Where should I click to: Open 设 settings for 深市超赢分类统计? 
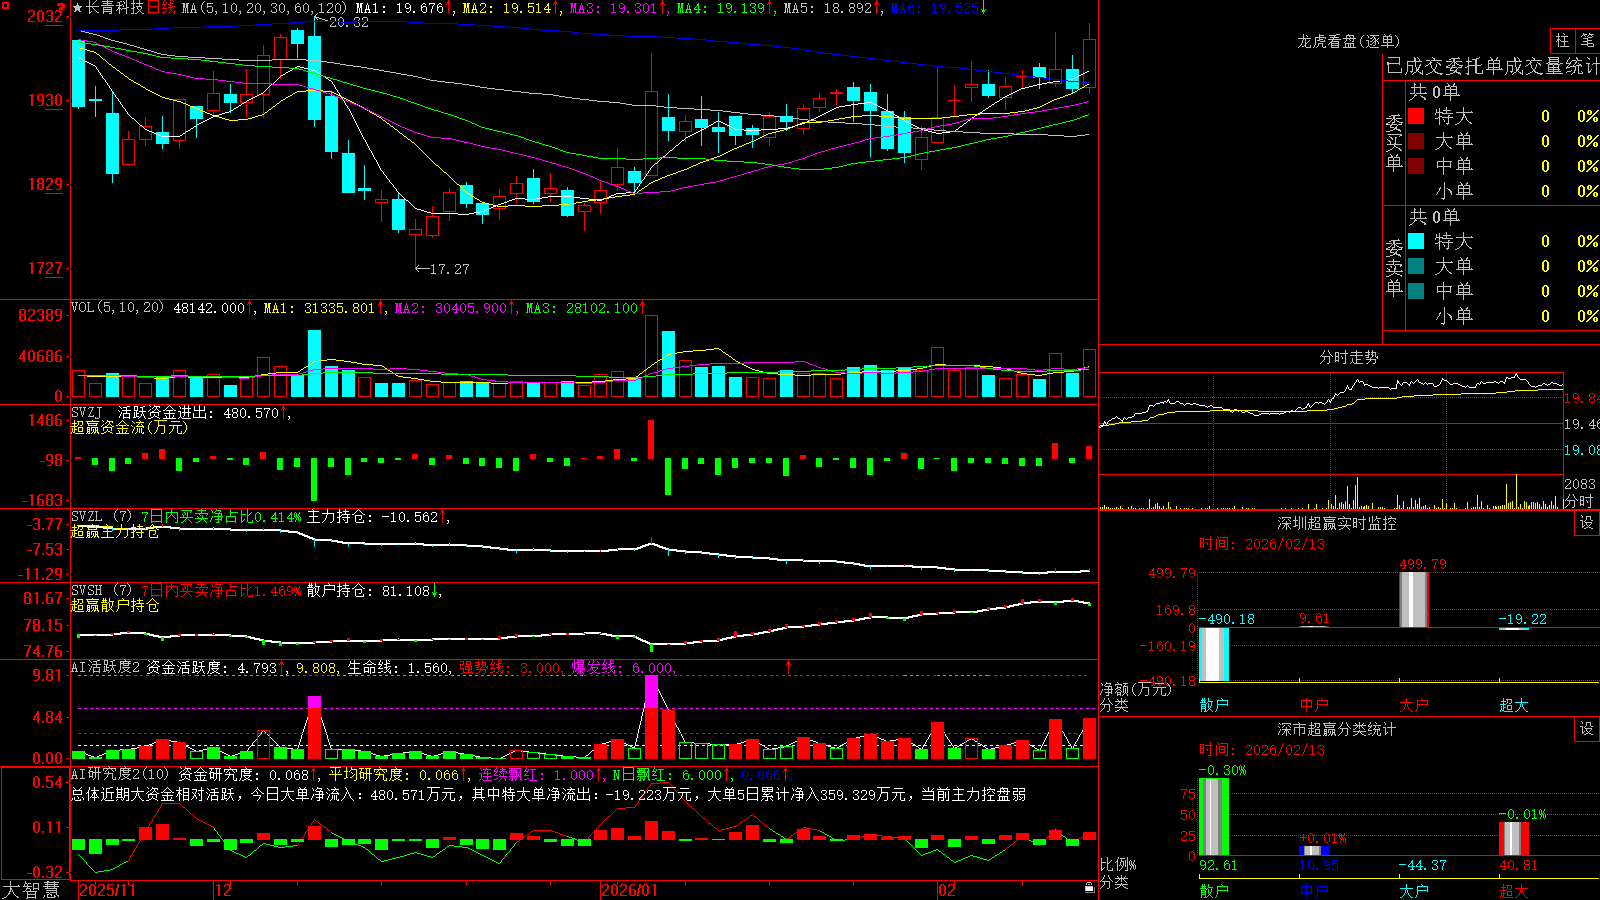(x=1587, y=729)
